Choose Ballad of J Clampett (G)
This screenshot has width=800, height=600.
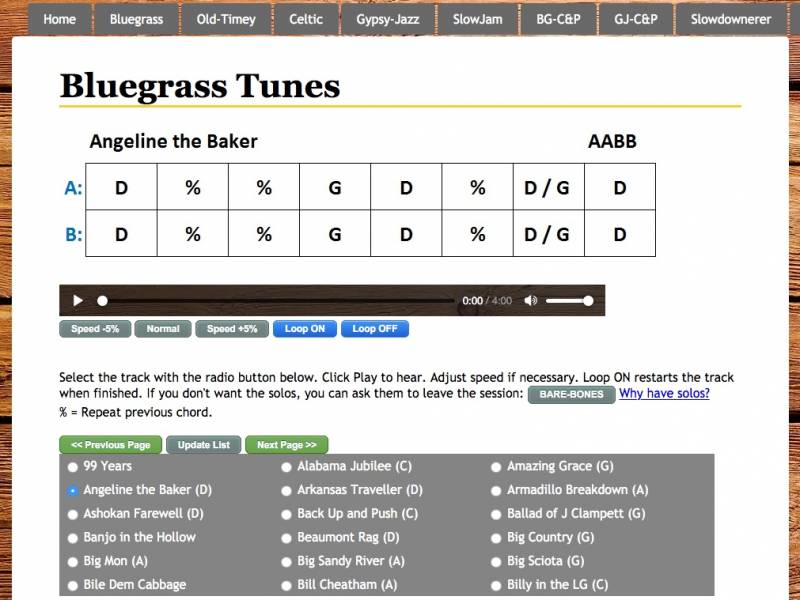(497, 514)
